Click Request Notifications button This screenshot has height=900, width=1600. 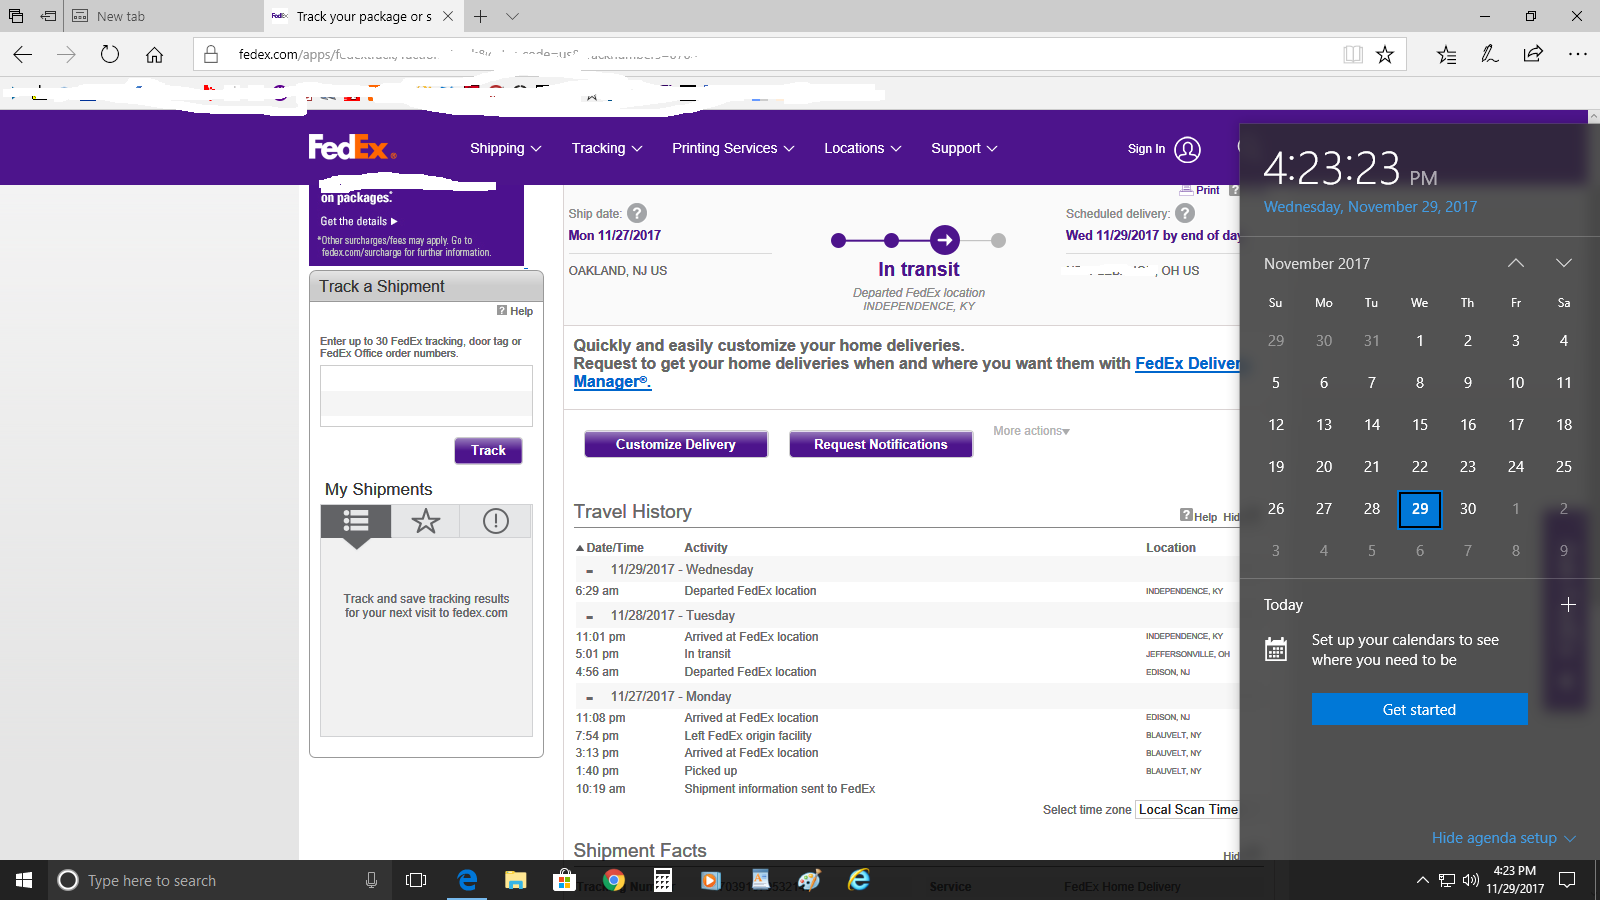point(881,444)
